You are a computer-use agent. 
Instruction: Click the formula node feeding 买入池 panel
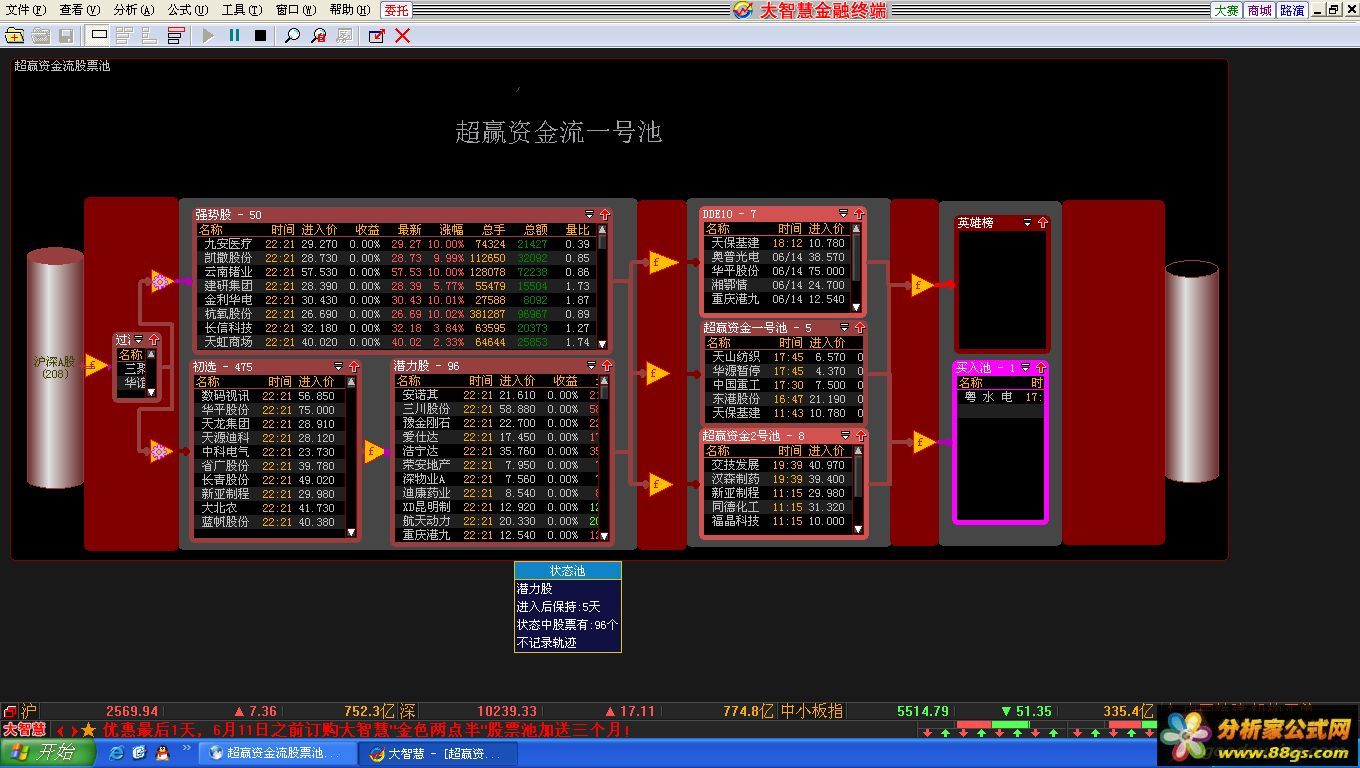pos(923,442)
